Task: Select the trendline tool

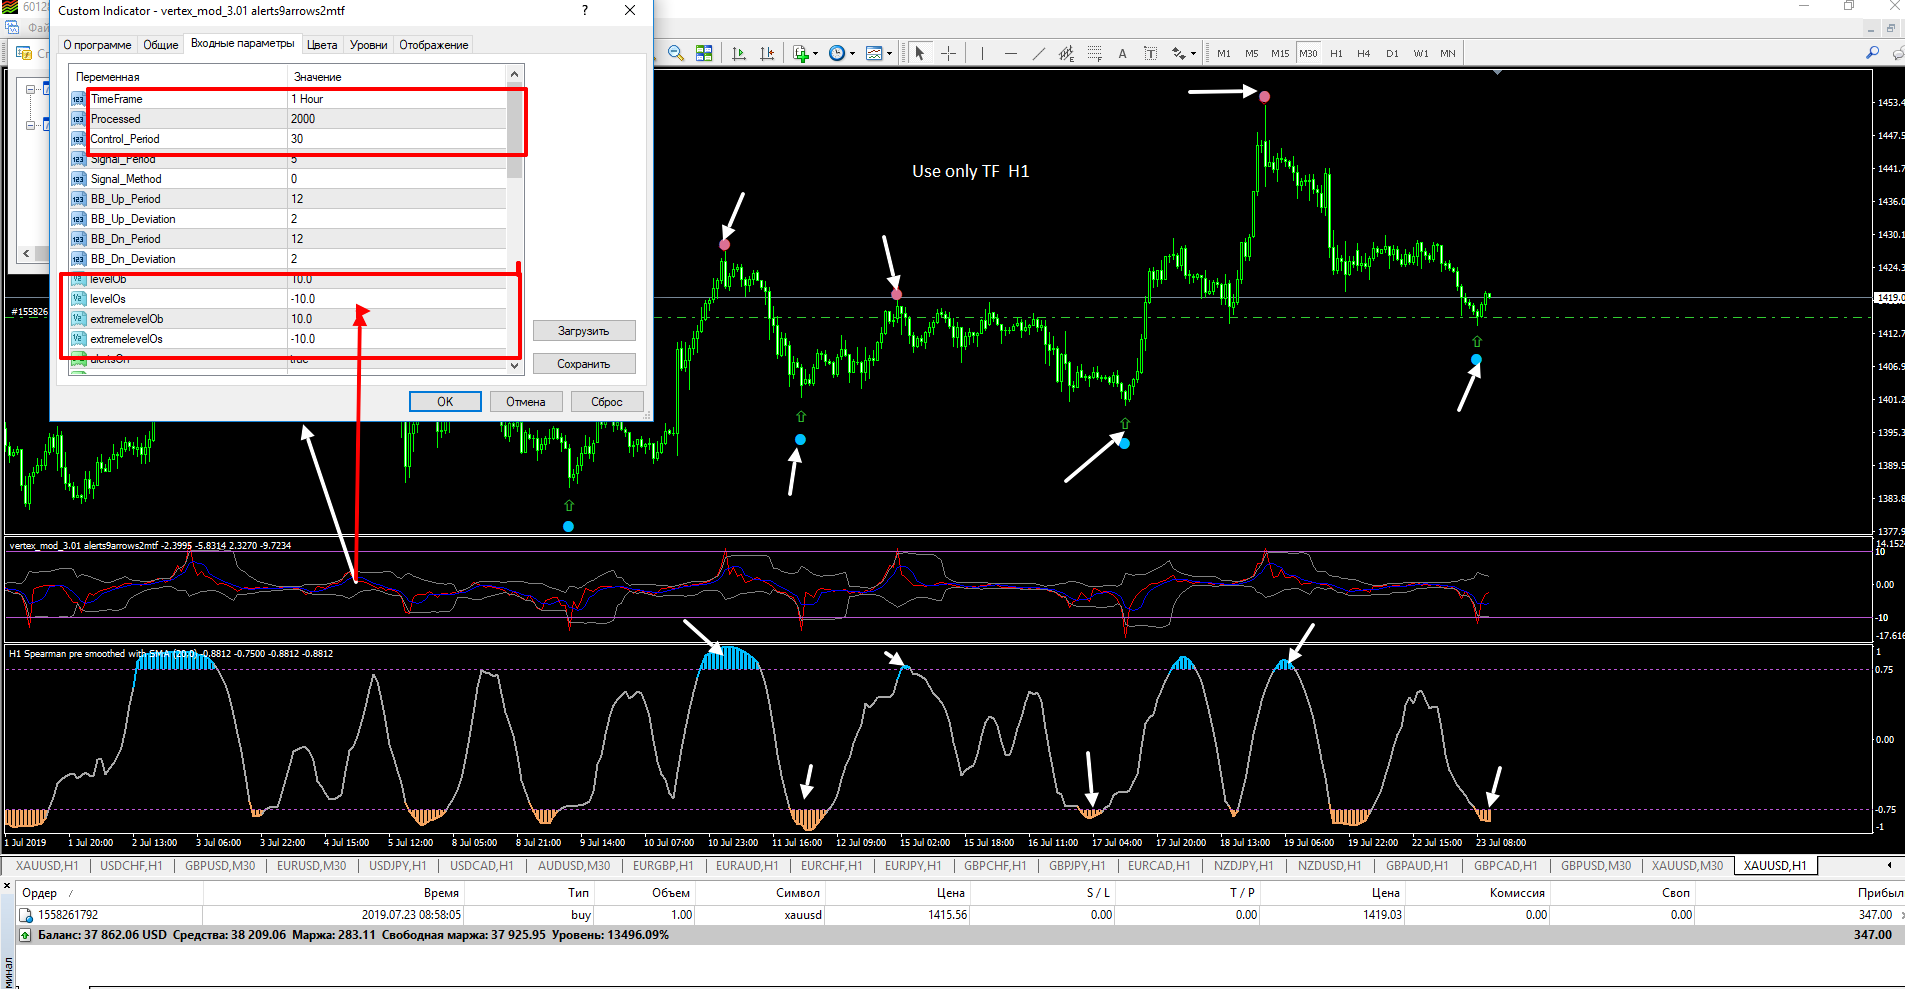Action: pos(1039,53)
